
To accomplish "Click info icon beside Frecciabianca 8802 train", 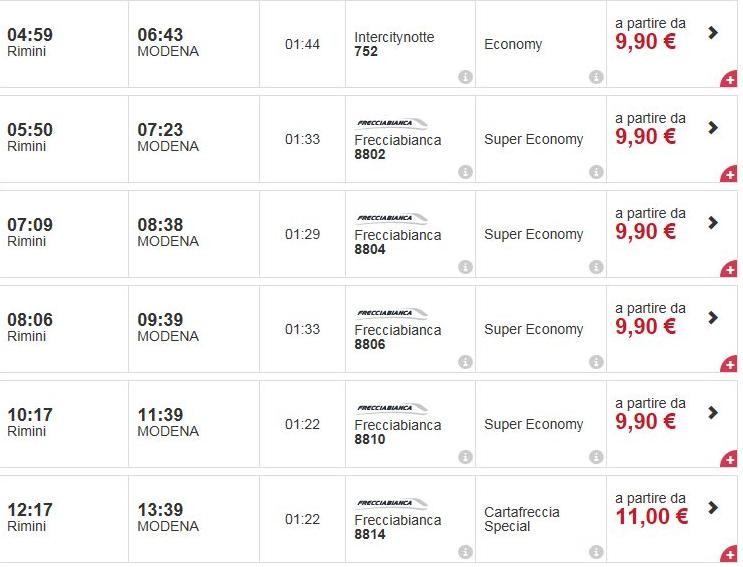I will click(465, 172).
